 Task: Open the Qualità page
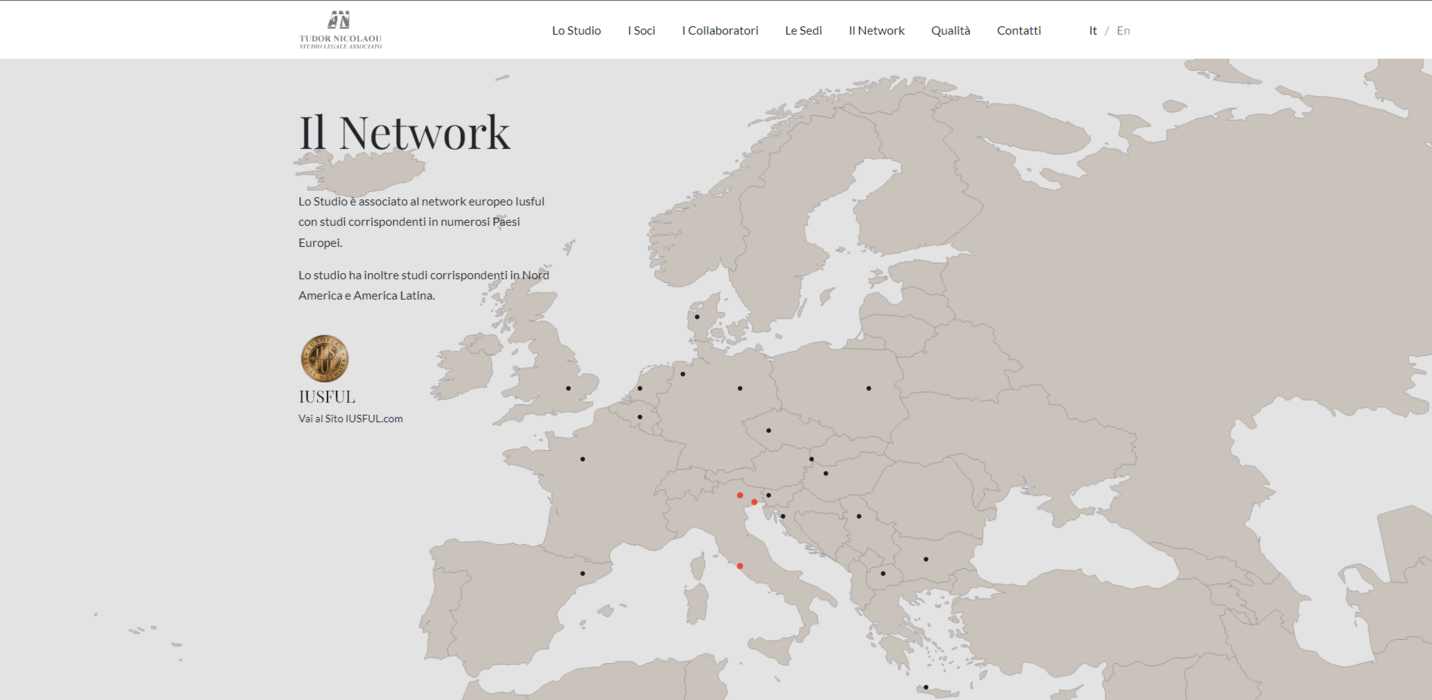point(950,31)
